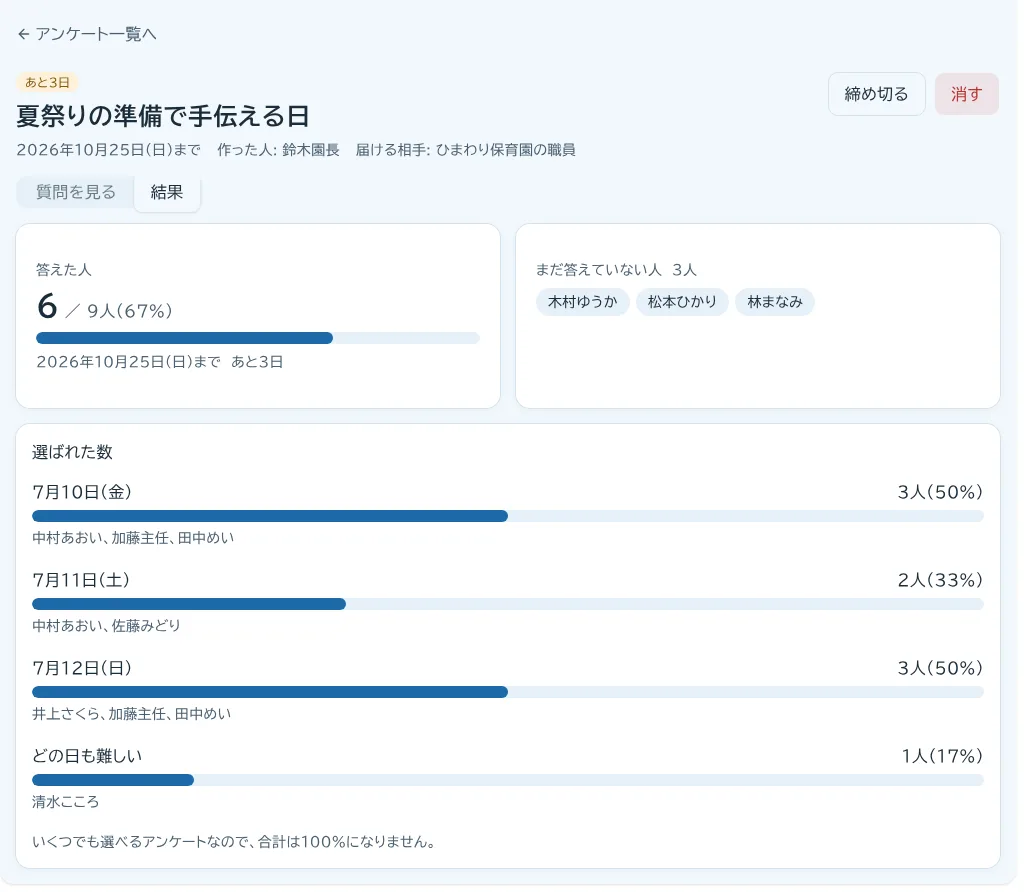This screenshot has height=892, width=1024.
Task: Click the 中村あおい、佐藤みどり names line
Action: 106,626
